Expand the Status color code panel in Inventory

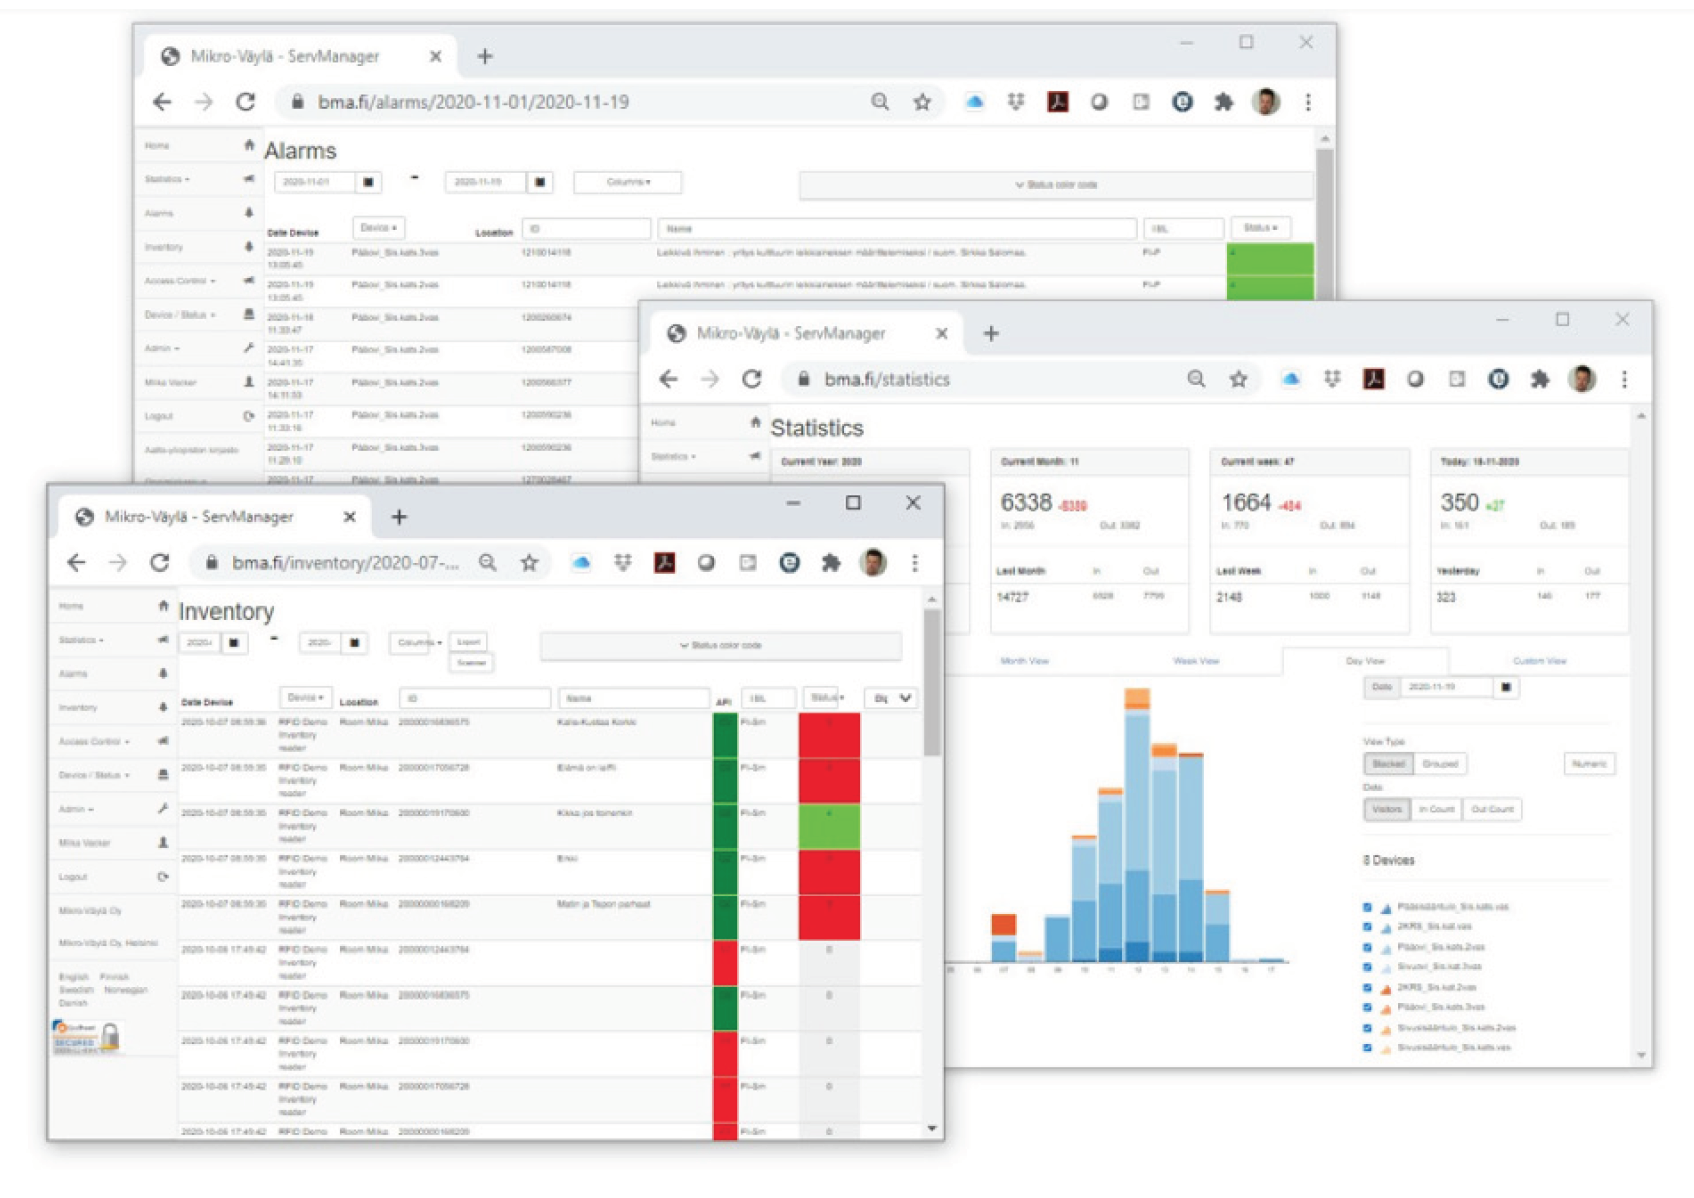pyautogui.click(x=720, y=646)
